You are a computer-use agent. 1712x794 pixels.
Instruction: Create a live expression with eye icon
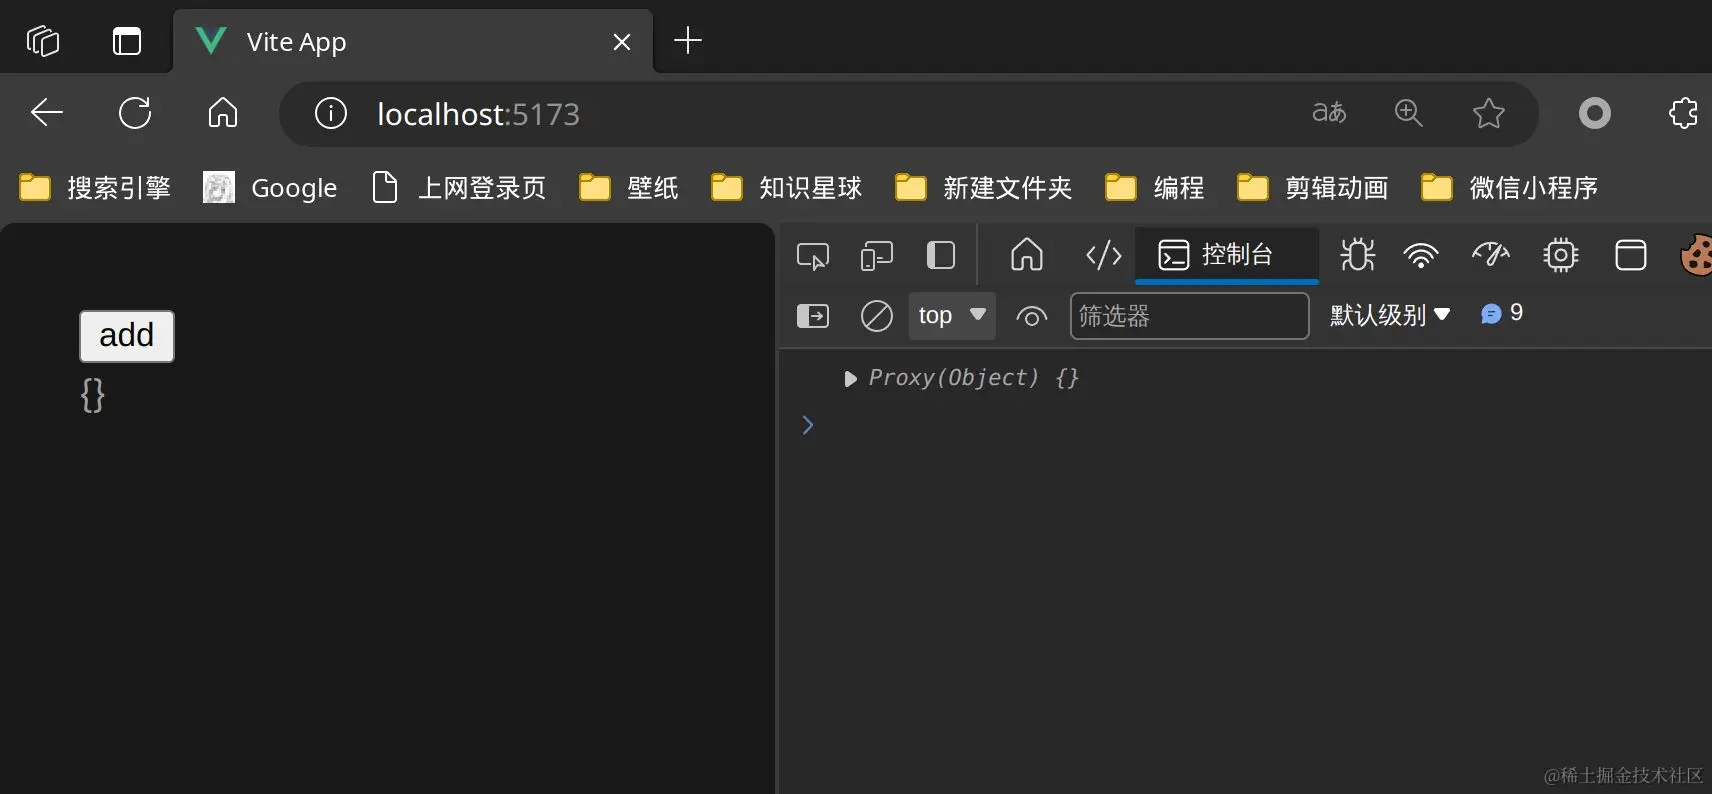[1032, 317]
